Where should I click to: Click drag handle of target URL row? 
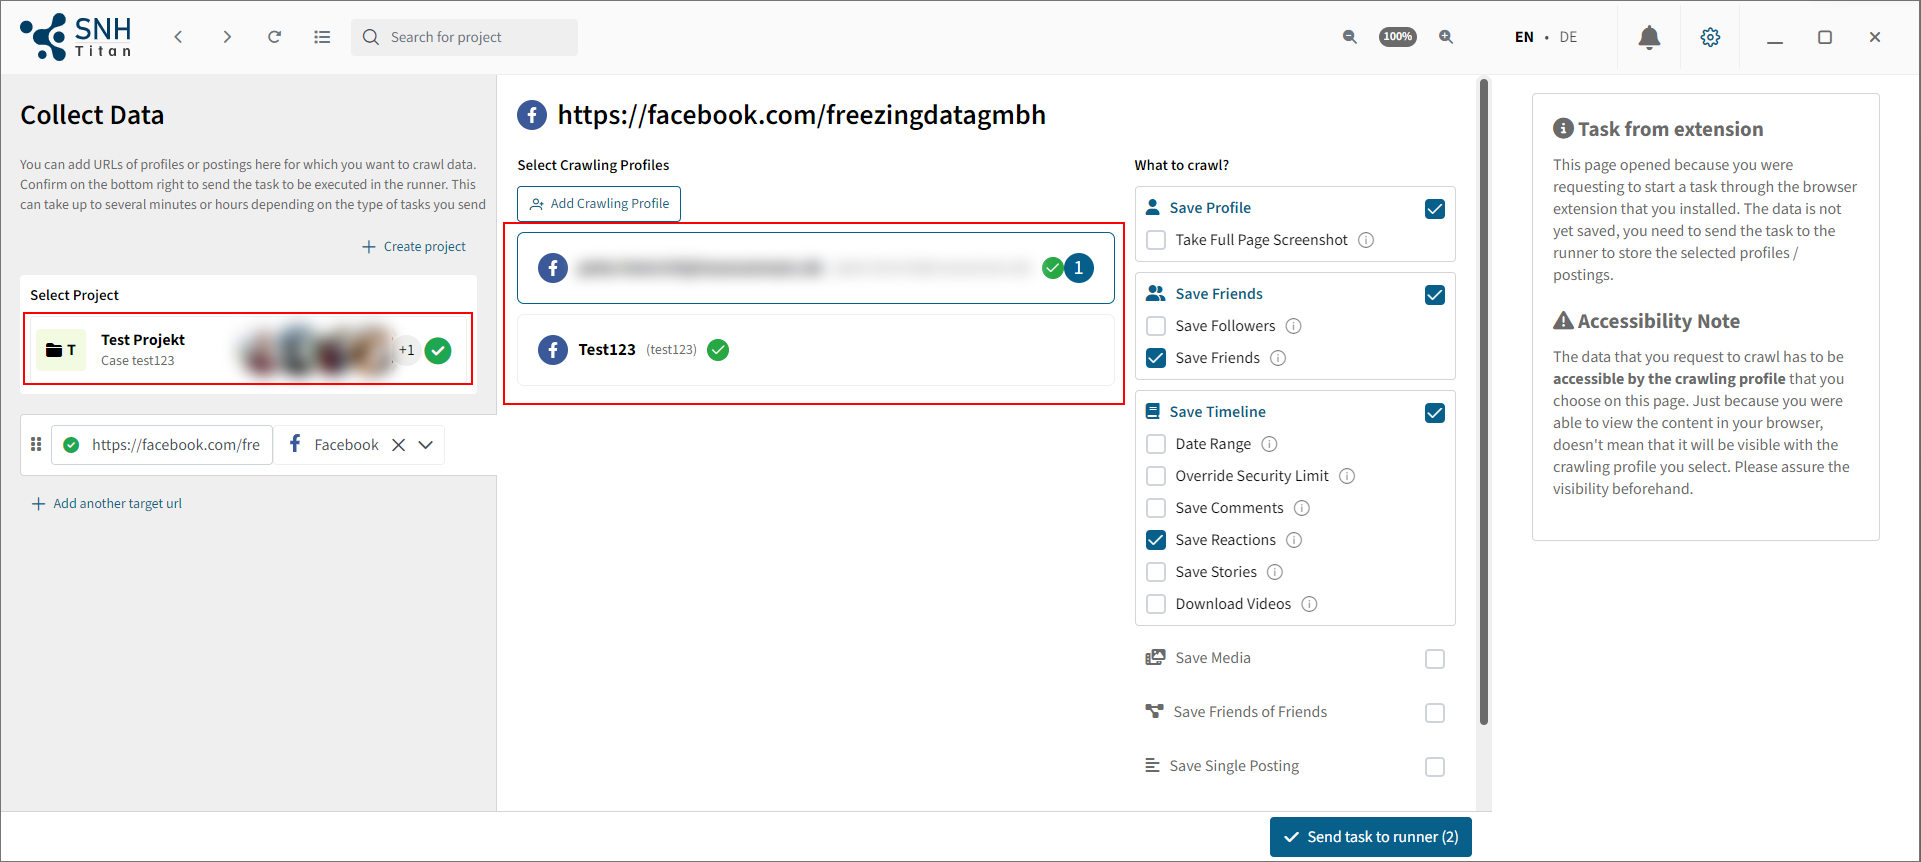point(36,444)
